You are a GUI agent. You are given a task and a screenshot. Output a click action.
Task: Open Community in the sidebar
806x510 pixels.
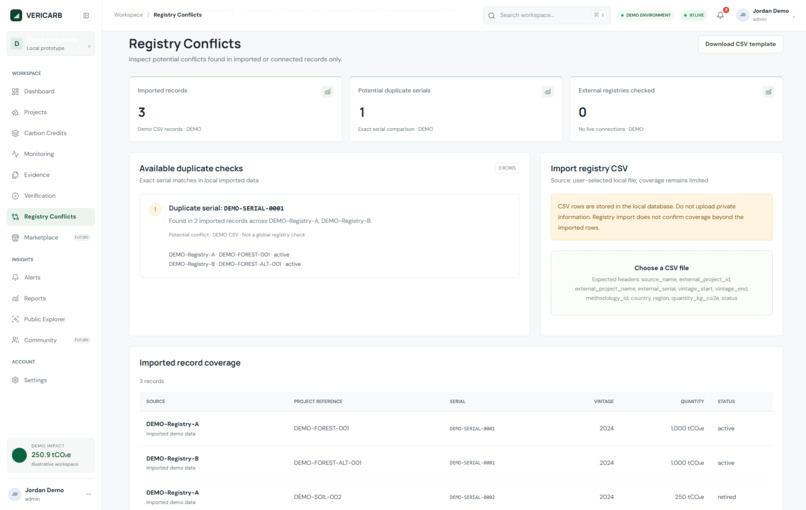[x=51, y=340]
